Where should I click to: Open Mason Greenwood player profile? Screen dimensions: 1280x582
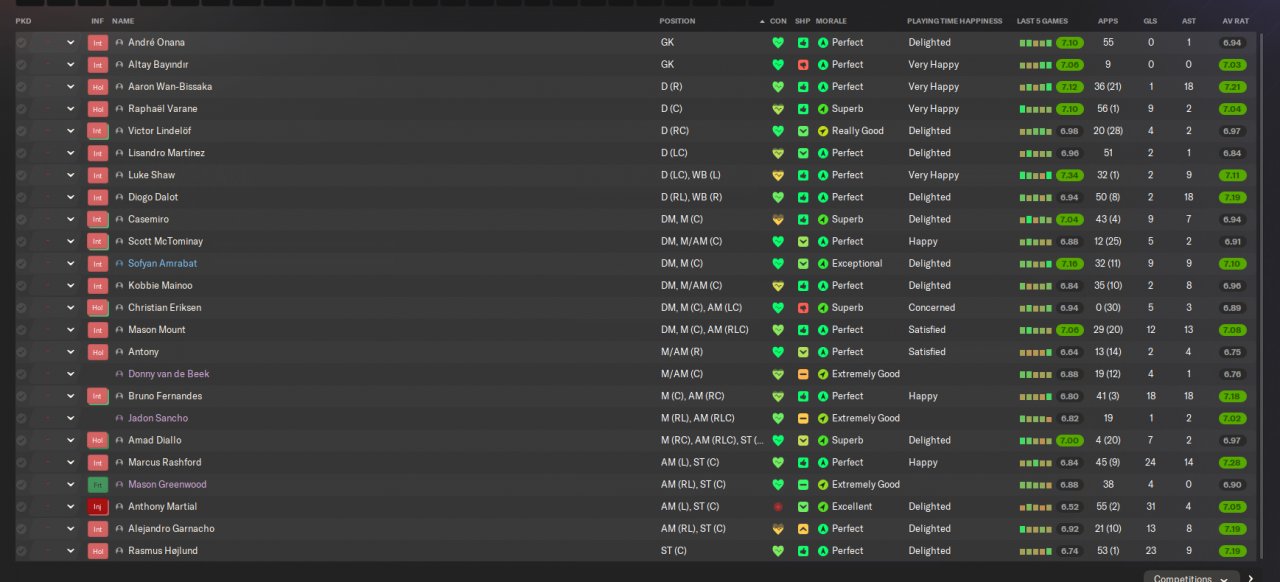pyautogui.click(x=167, y=485)
